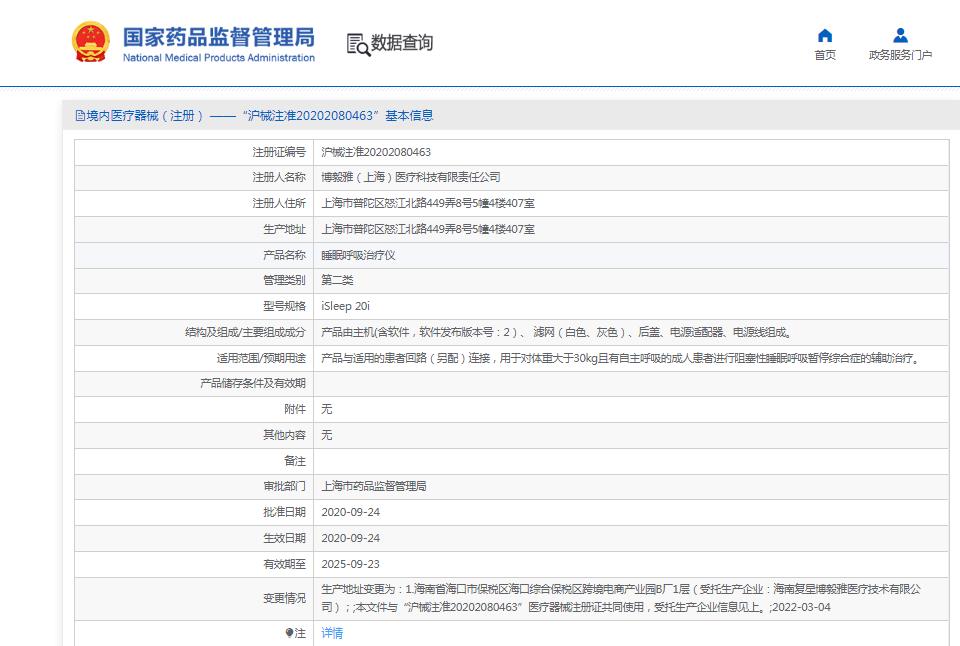The height and width of the screenshot is (646, 960).
Task: Click the 首页 label under the home icon
Action: click(x=823, y=55)
